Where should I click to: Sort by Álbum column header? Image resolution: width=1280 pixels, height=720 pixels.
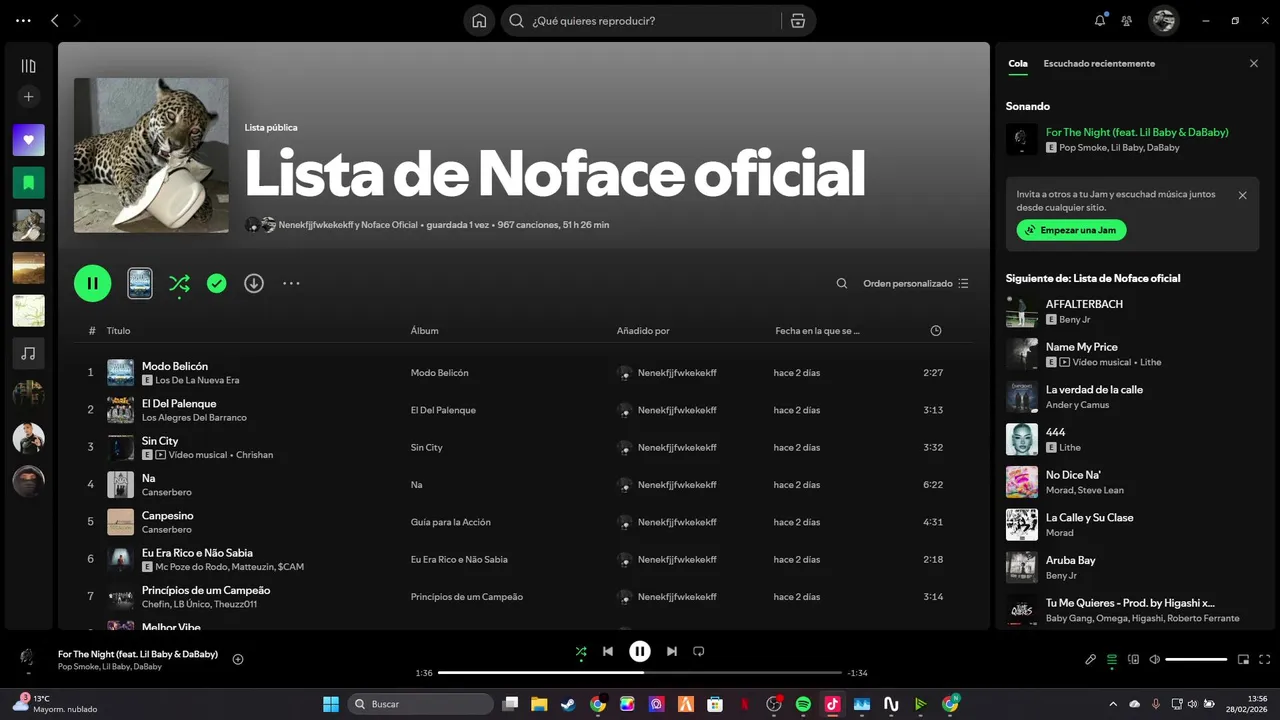pyautogui.click(x=424, y=331)
